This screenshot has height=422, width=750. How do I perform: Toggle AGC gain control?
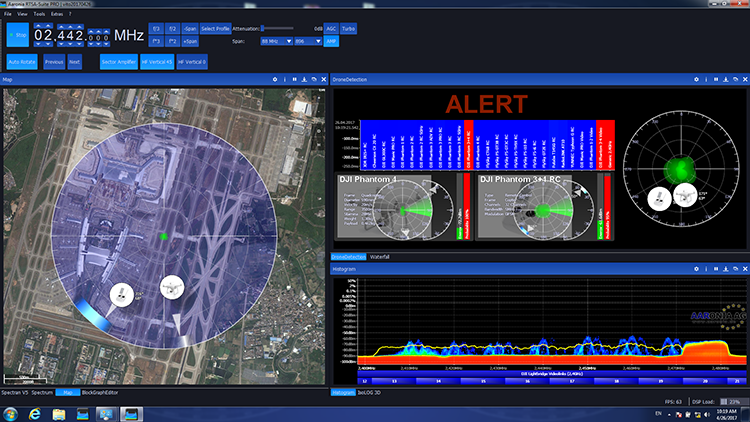331,29
